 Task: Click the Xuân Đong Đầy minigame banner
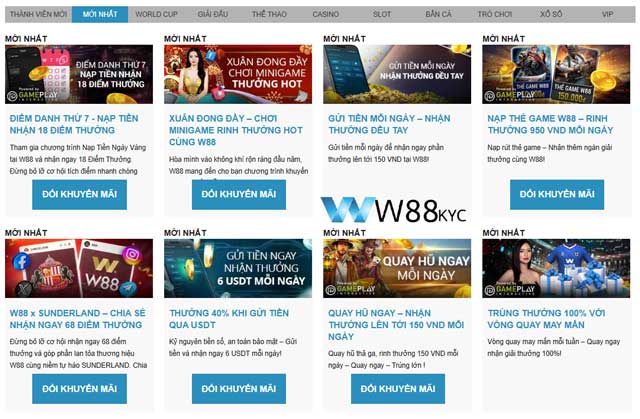[x=238, y=74]
